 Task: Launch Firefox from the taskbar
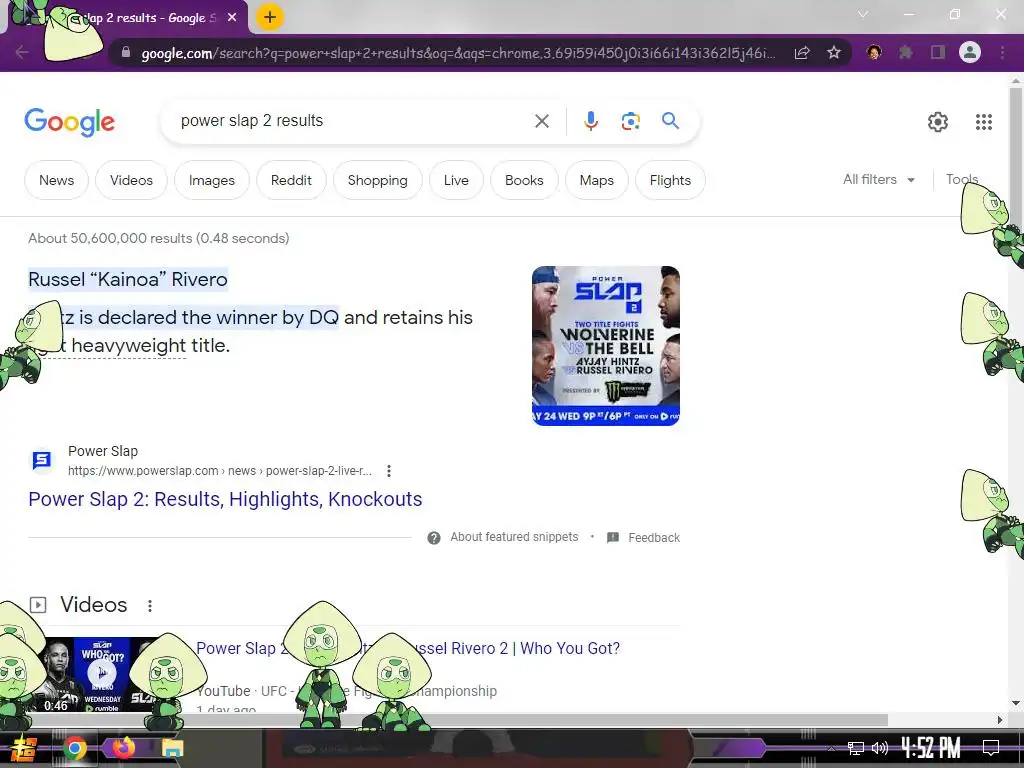pos(123,747)
